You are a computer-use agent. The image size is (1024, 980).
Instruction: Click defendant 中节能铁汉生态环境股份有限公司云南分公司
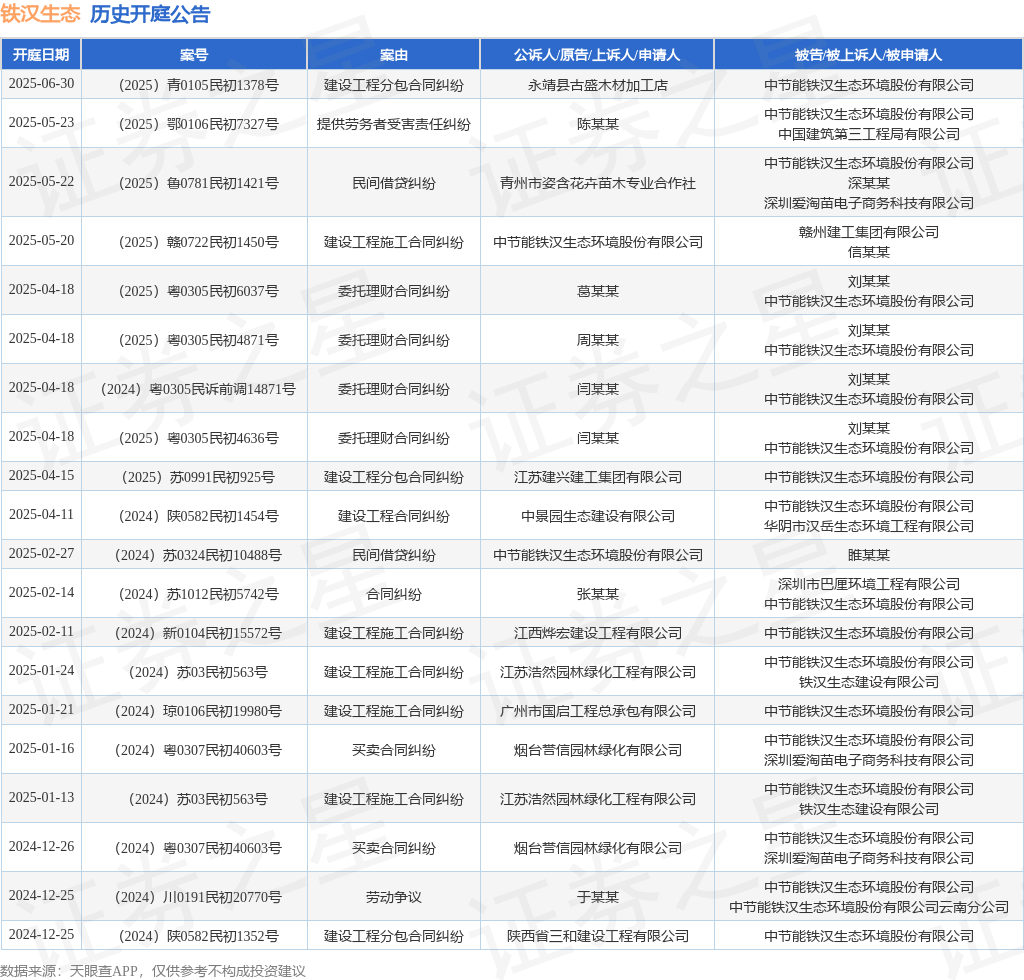pos(869,908)
